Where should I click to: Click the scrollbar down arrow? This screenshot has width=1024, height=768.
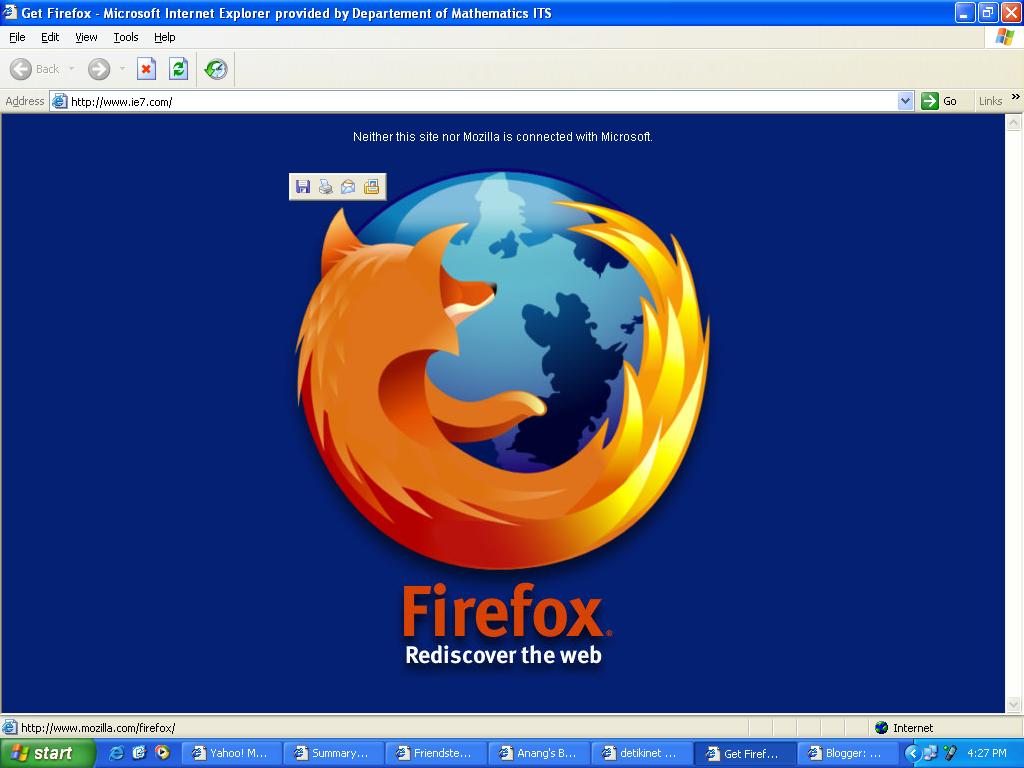[x=1014, y=704]
